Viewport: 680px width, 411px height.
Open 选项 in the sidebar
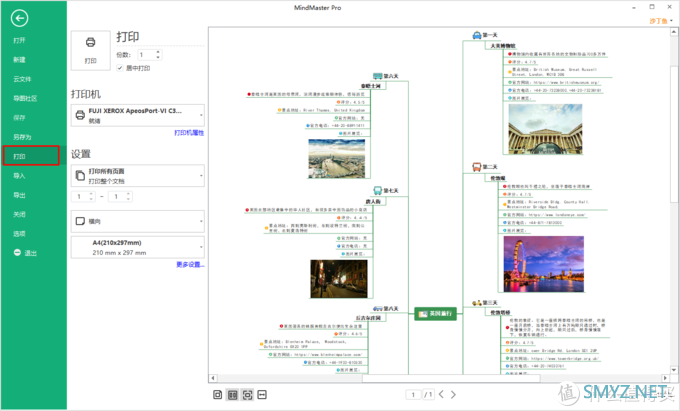point(19,234)
